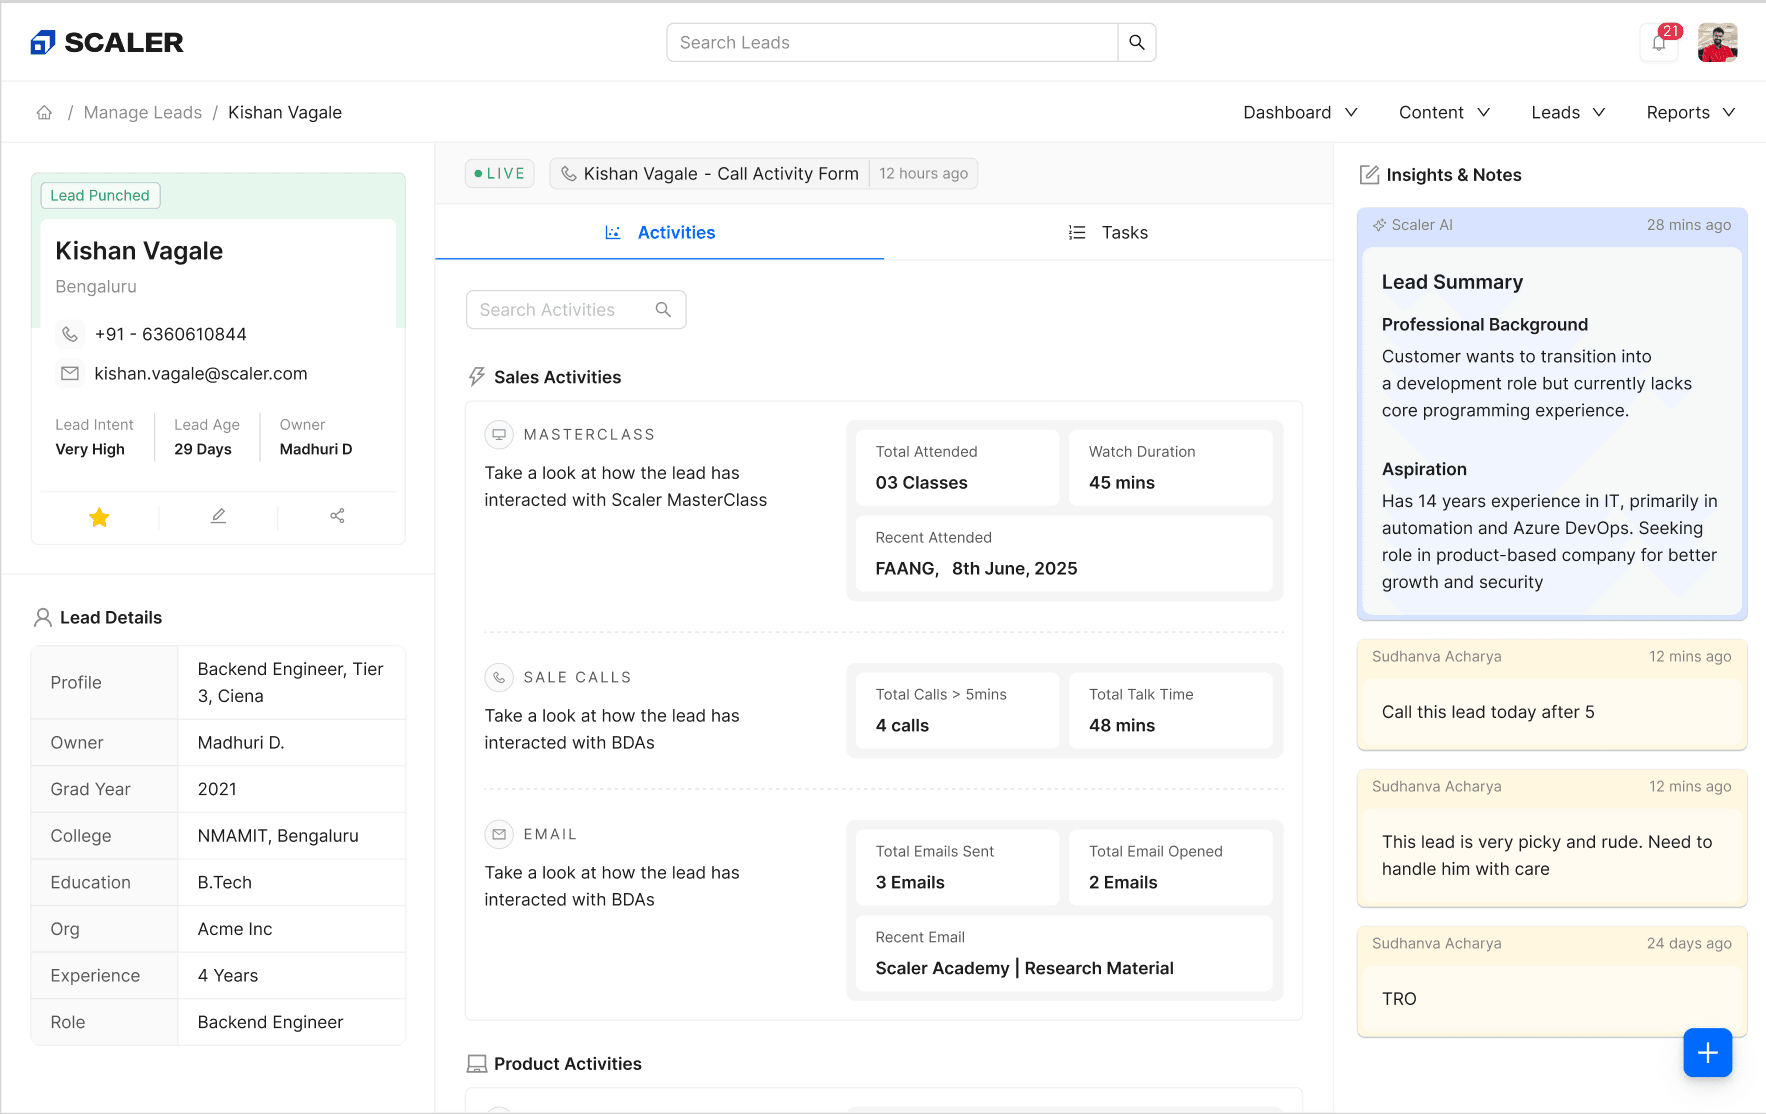
Task: Open the Recent Email Research Material card
Action: coord(1064,953)
